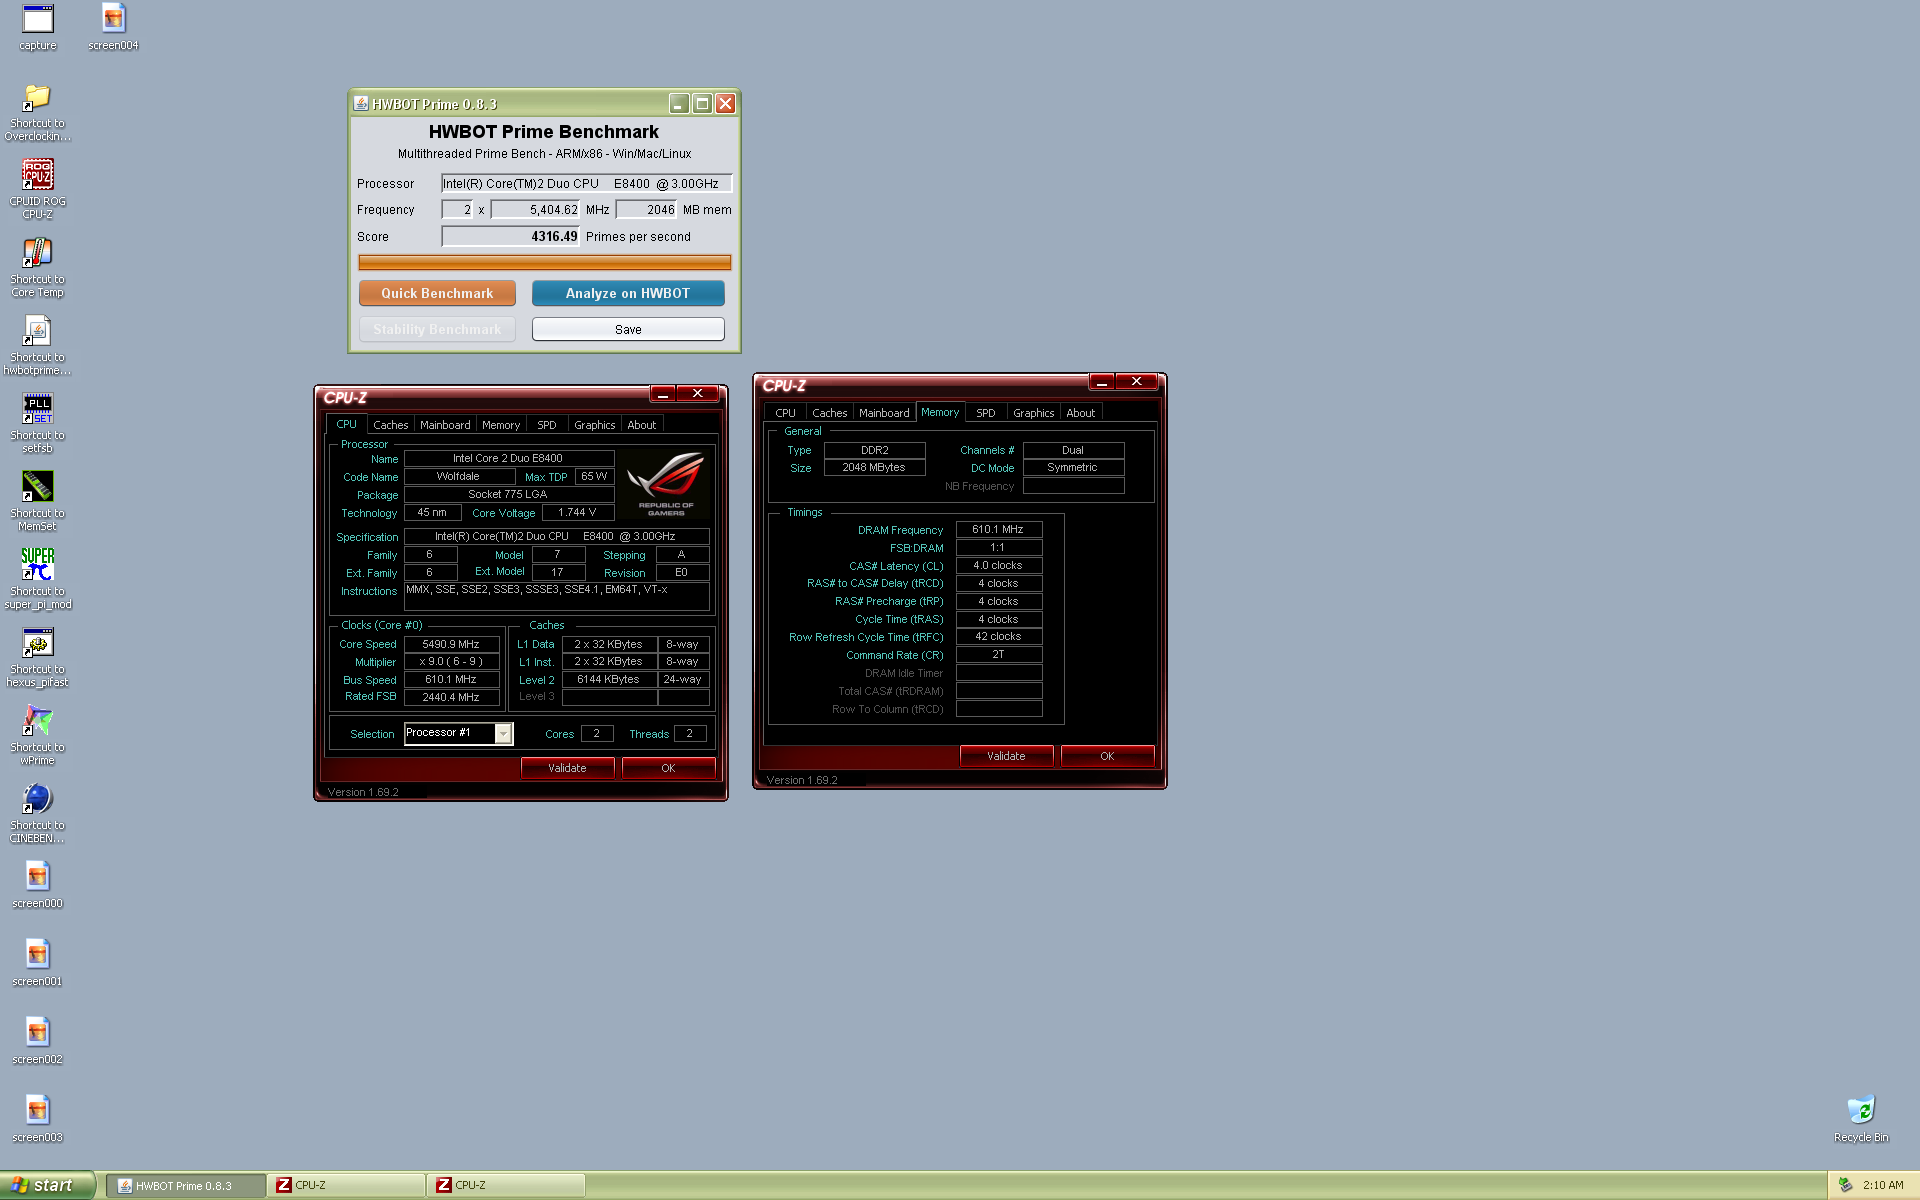Expand the Processor #1 selection dropdown
1920x1200 pixels.
(503, 734)
